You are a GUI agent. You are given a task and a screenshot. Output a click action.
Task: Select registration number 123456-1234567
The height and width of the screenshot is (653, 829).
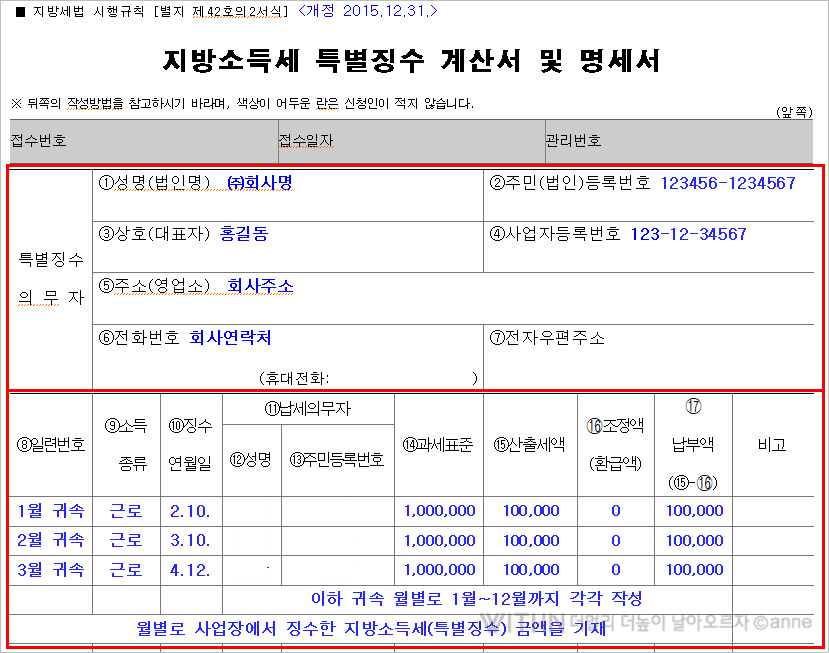coord(727,183)
